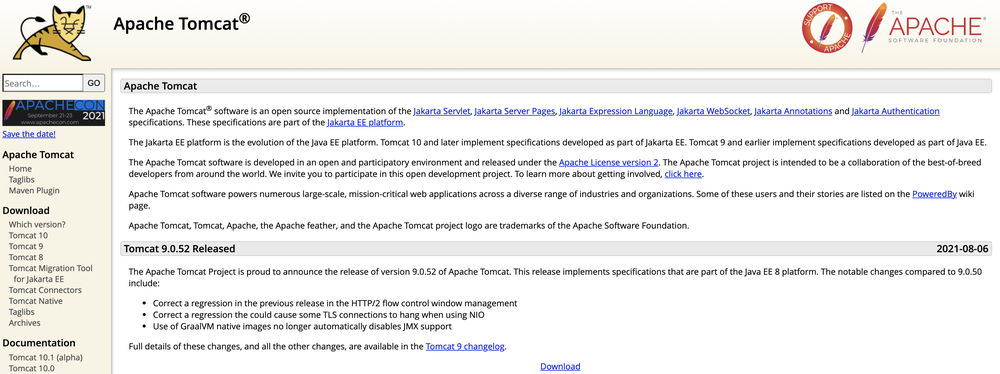Click the Download sidebar heading
The height and width of the screenshot is (374, 1000).
point(26,211)
